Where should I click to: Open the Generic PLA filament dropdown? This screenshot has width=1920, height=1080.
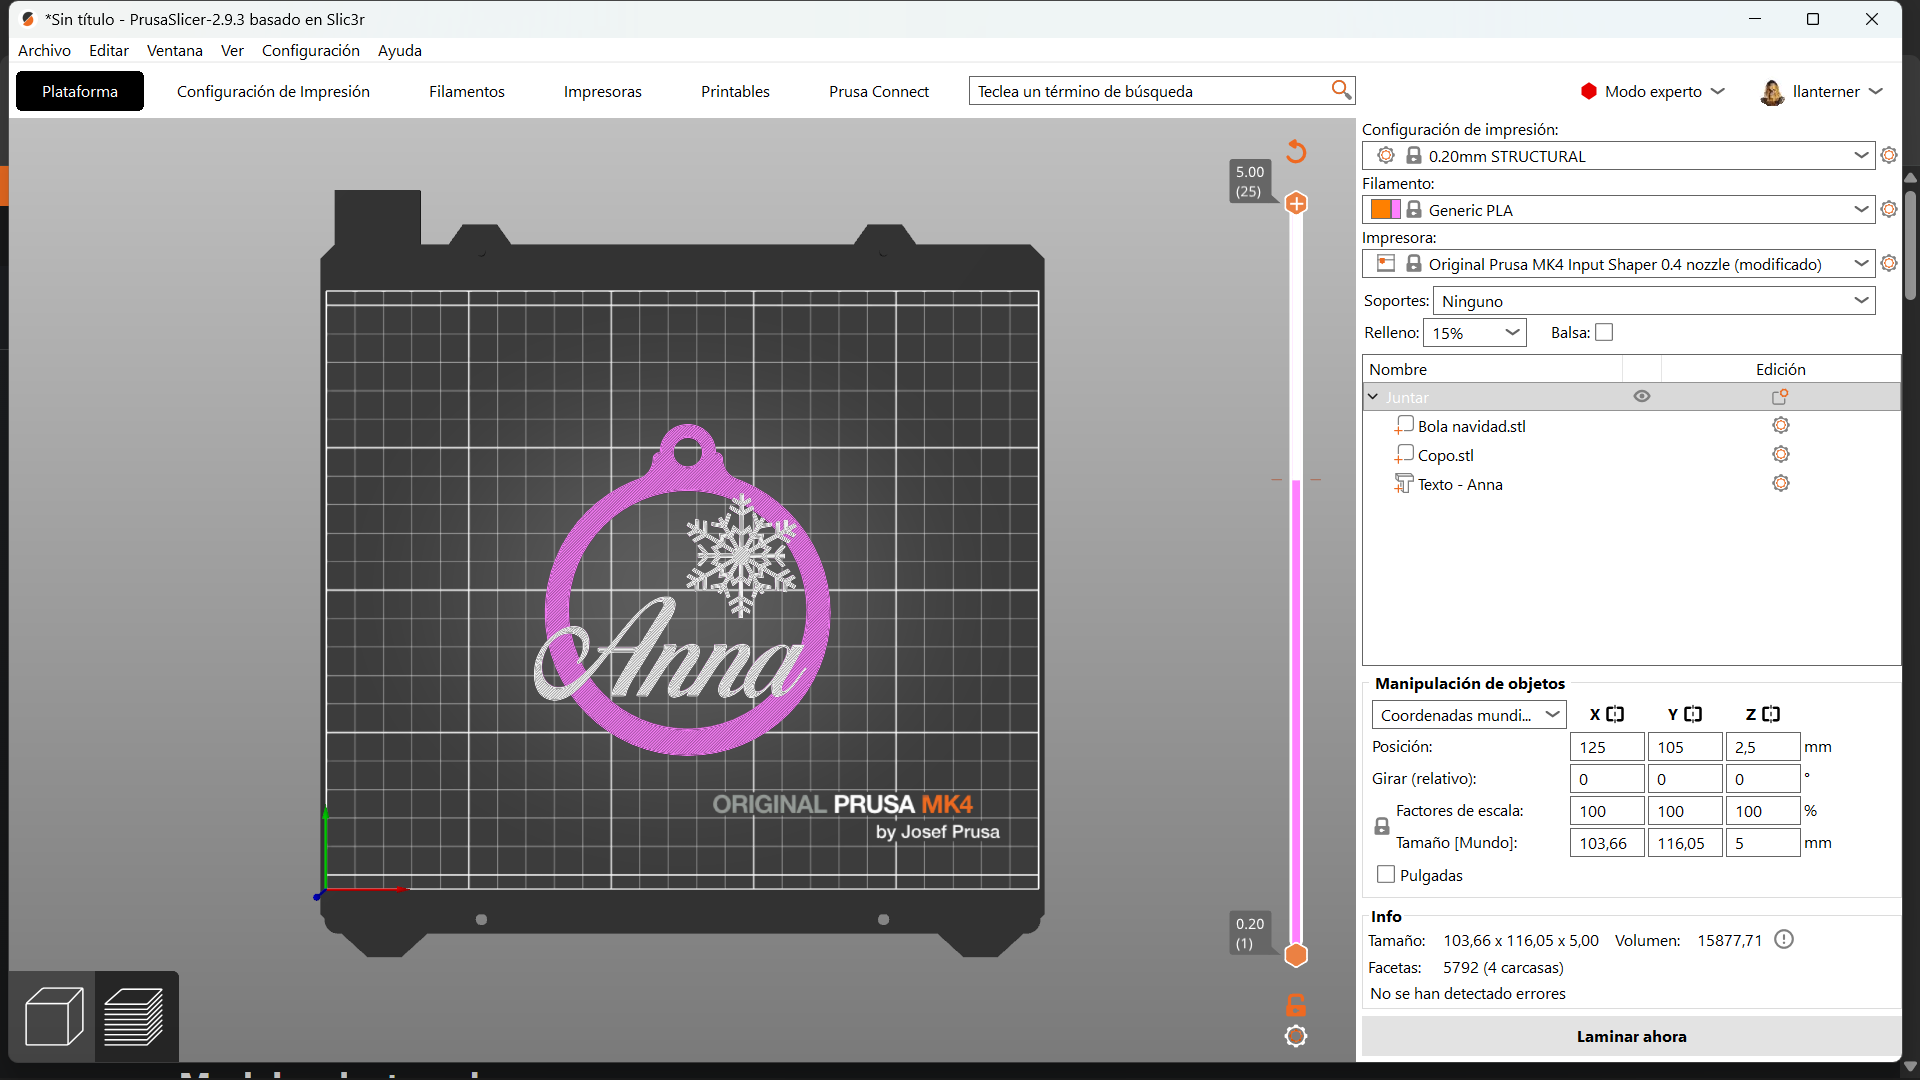[x=1618, y=209]
